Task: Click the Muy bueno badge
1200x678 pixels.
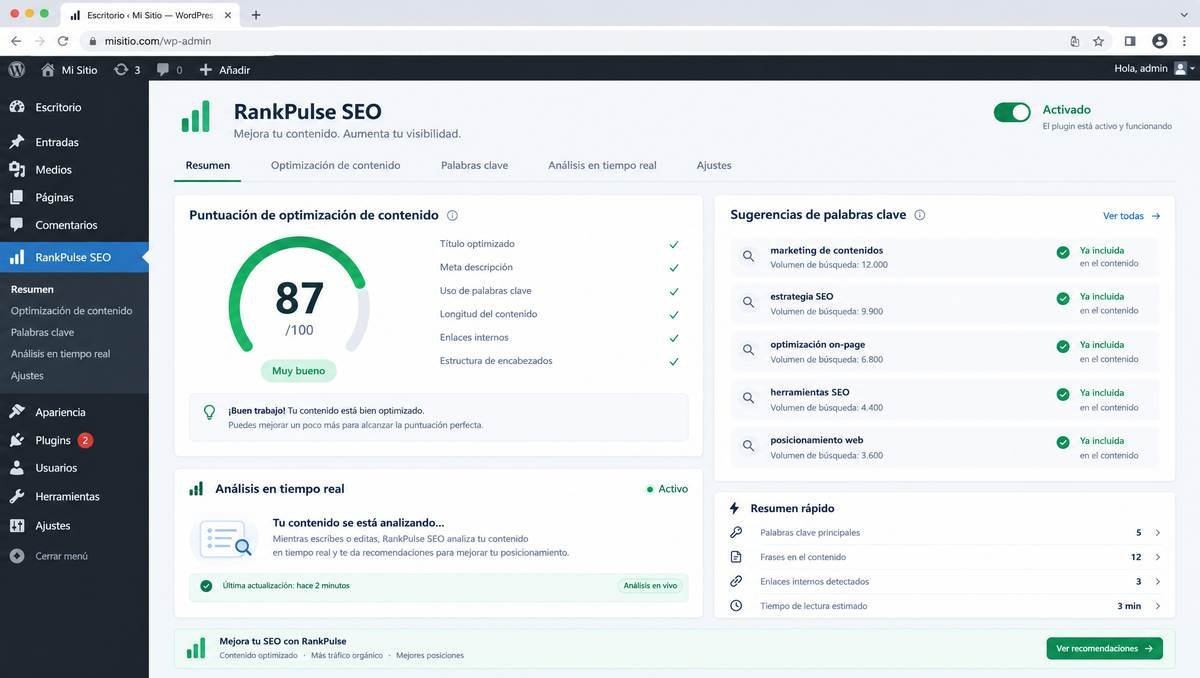Action: pos(299,371)
